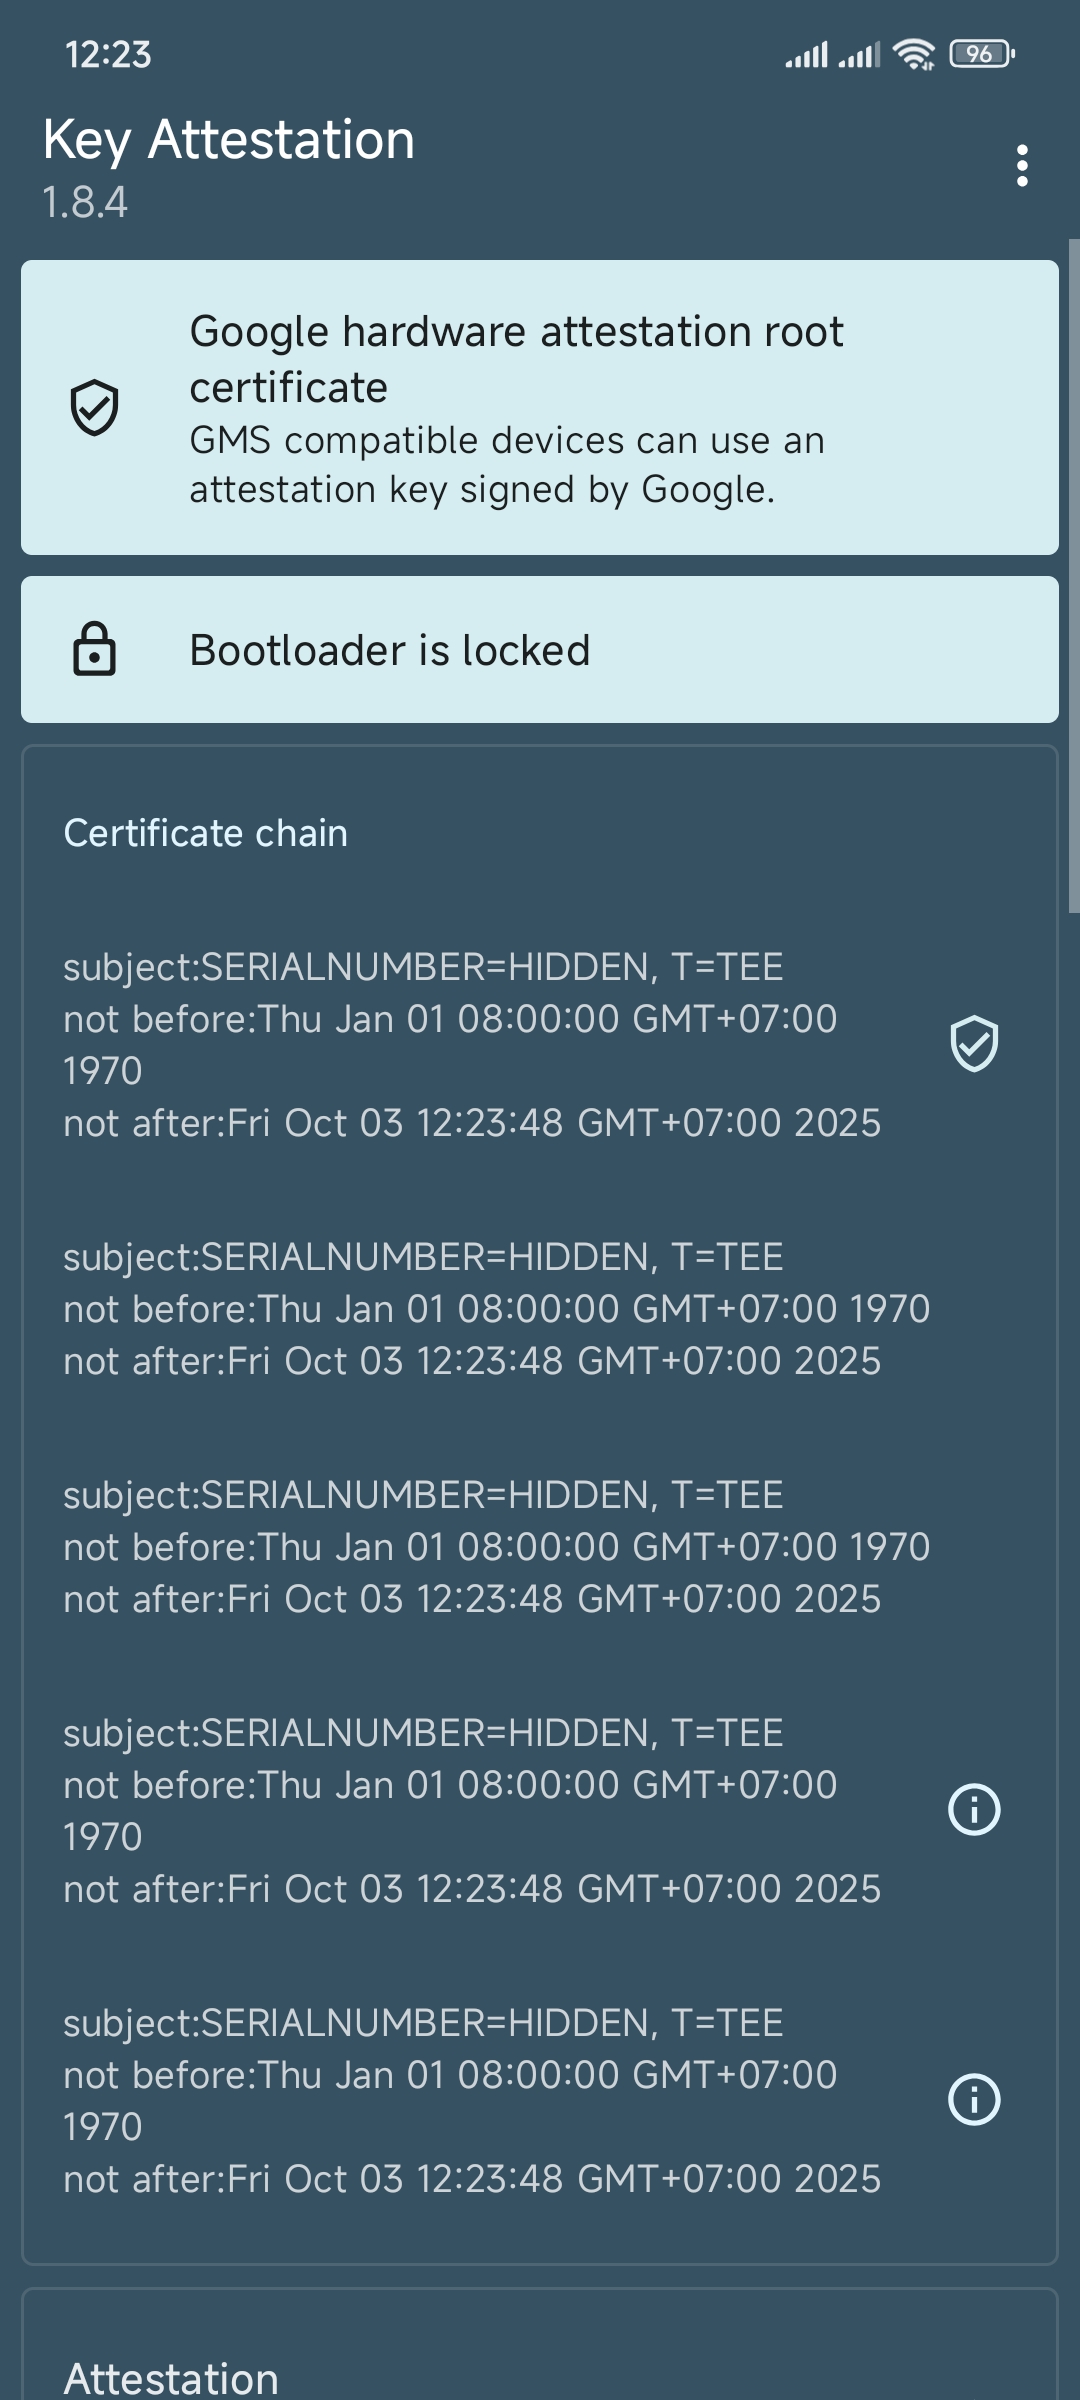Tap the Wi-Fi status bar icon
Screen dimensions: 1080x2400
pos(914,54)
